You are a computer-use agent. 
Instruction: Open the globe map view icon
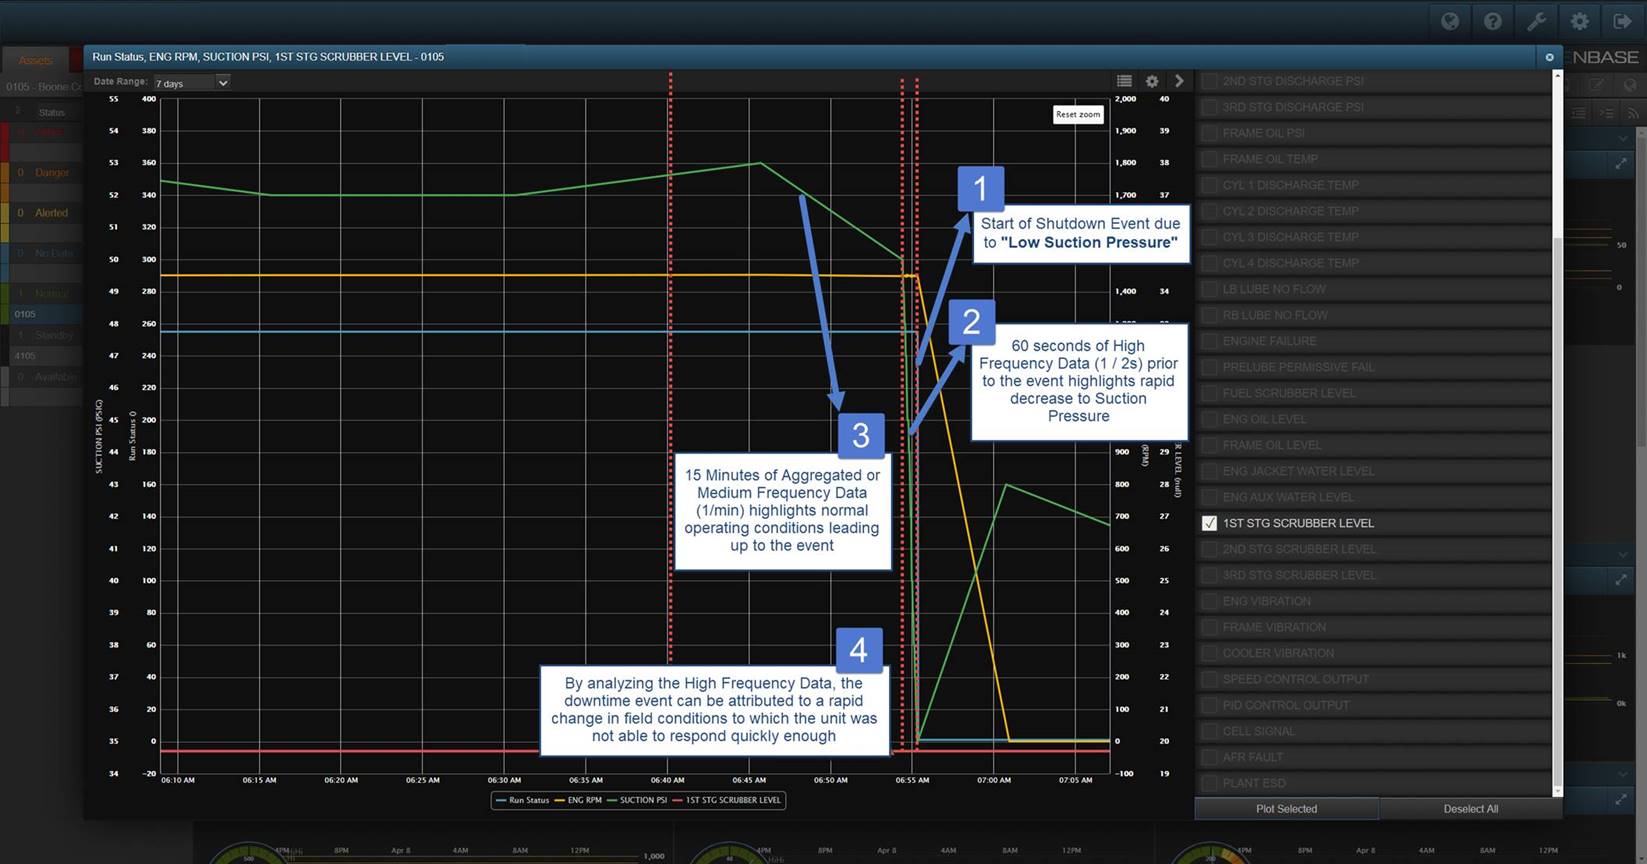tap(1450, 21)
